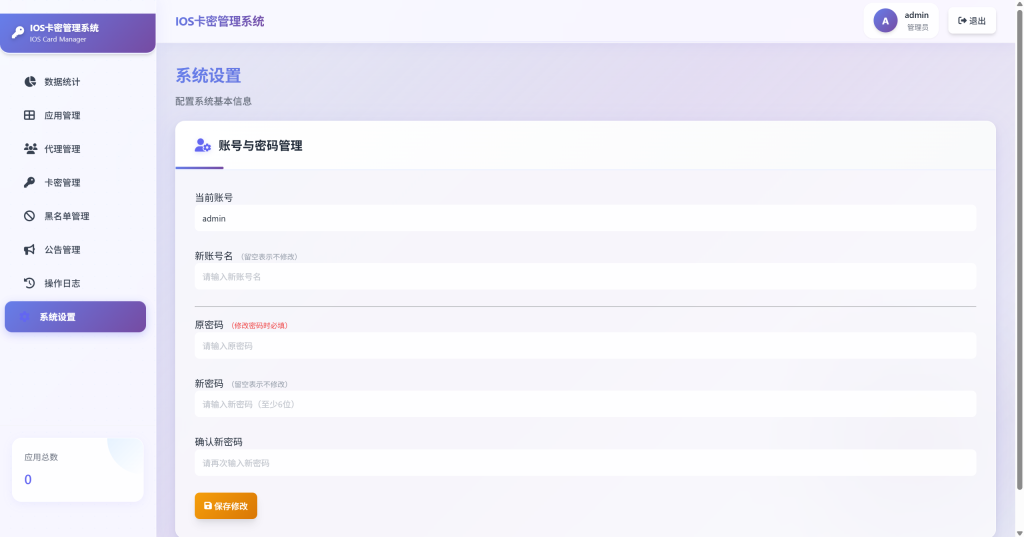
Task: Click the sidebar IOS Card Manager logo banner
Action: point(78,33)
